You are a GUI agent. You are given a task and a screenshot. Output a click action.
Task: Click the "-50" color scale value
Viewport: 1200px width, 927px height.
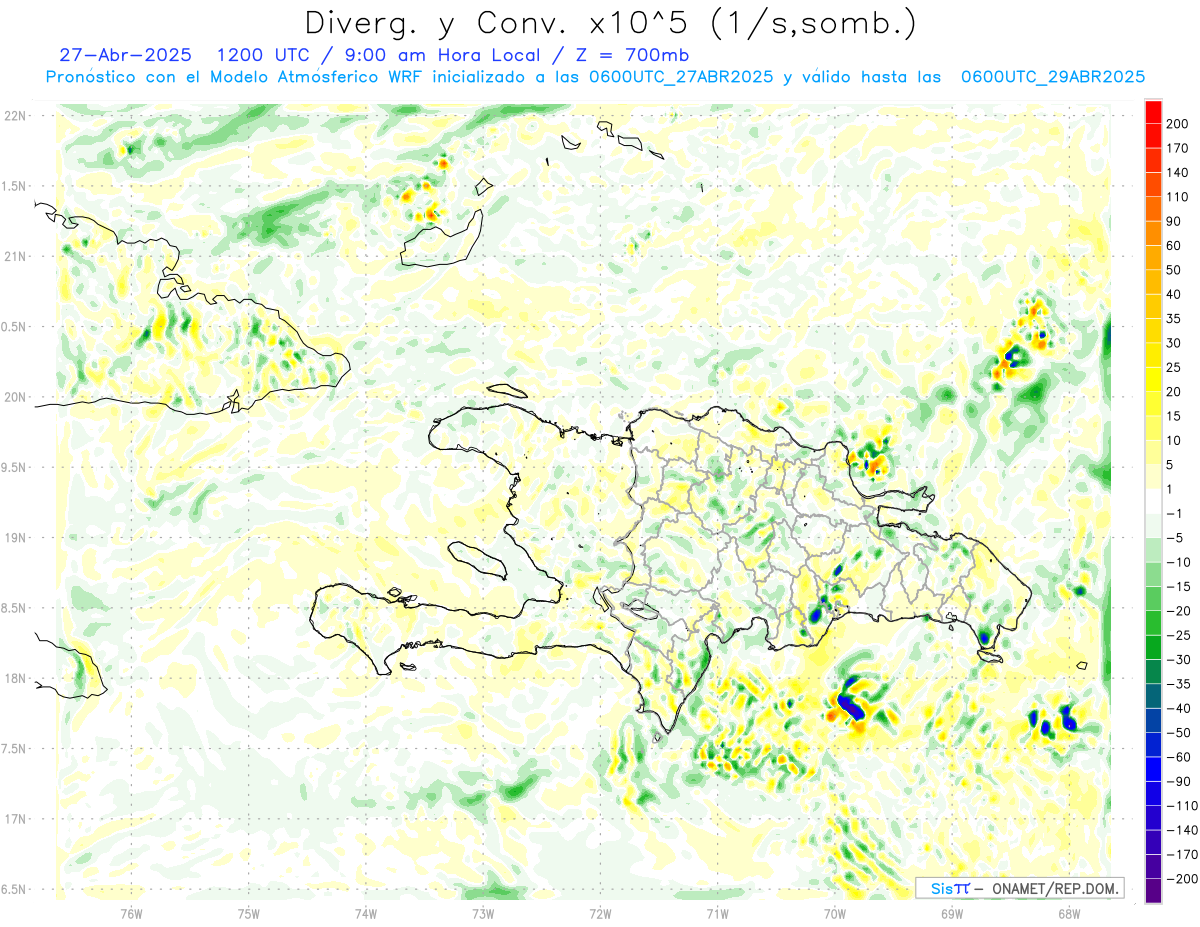tap(1177, 733)
